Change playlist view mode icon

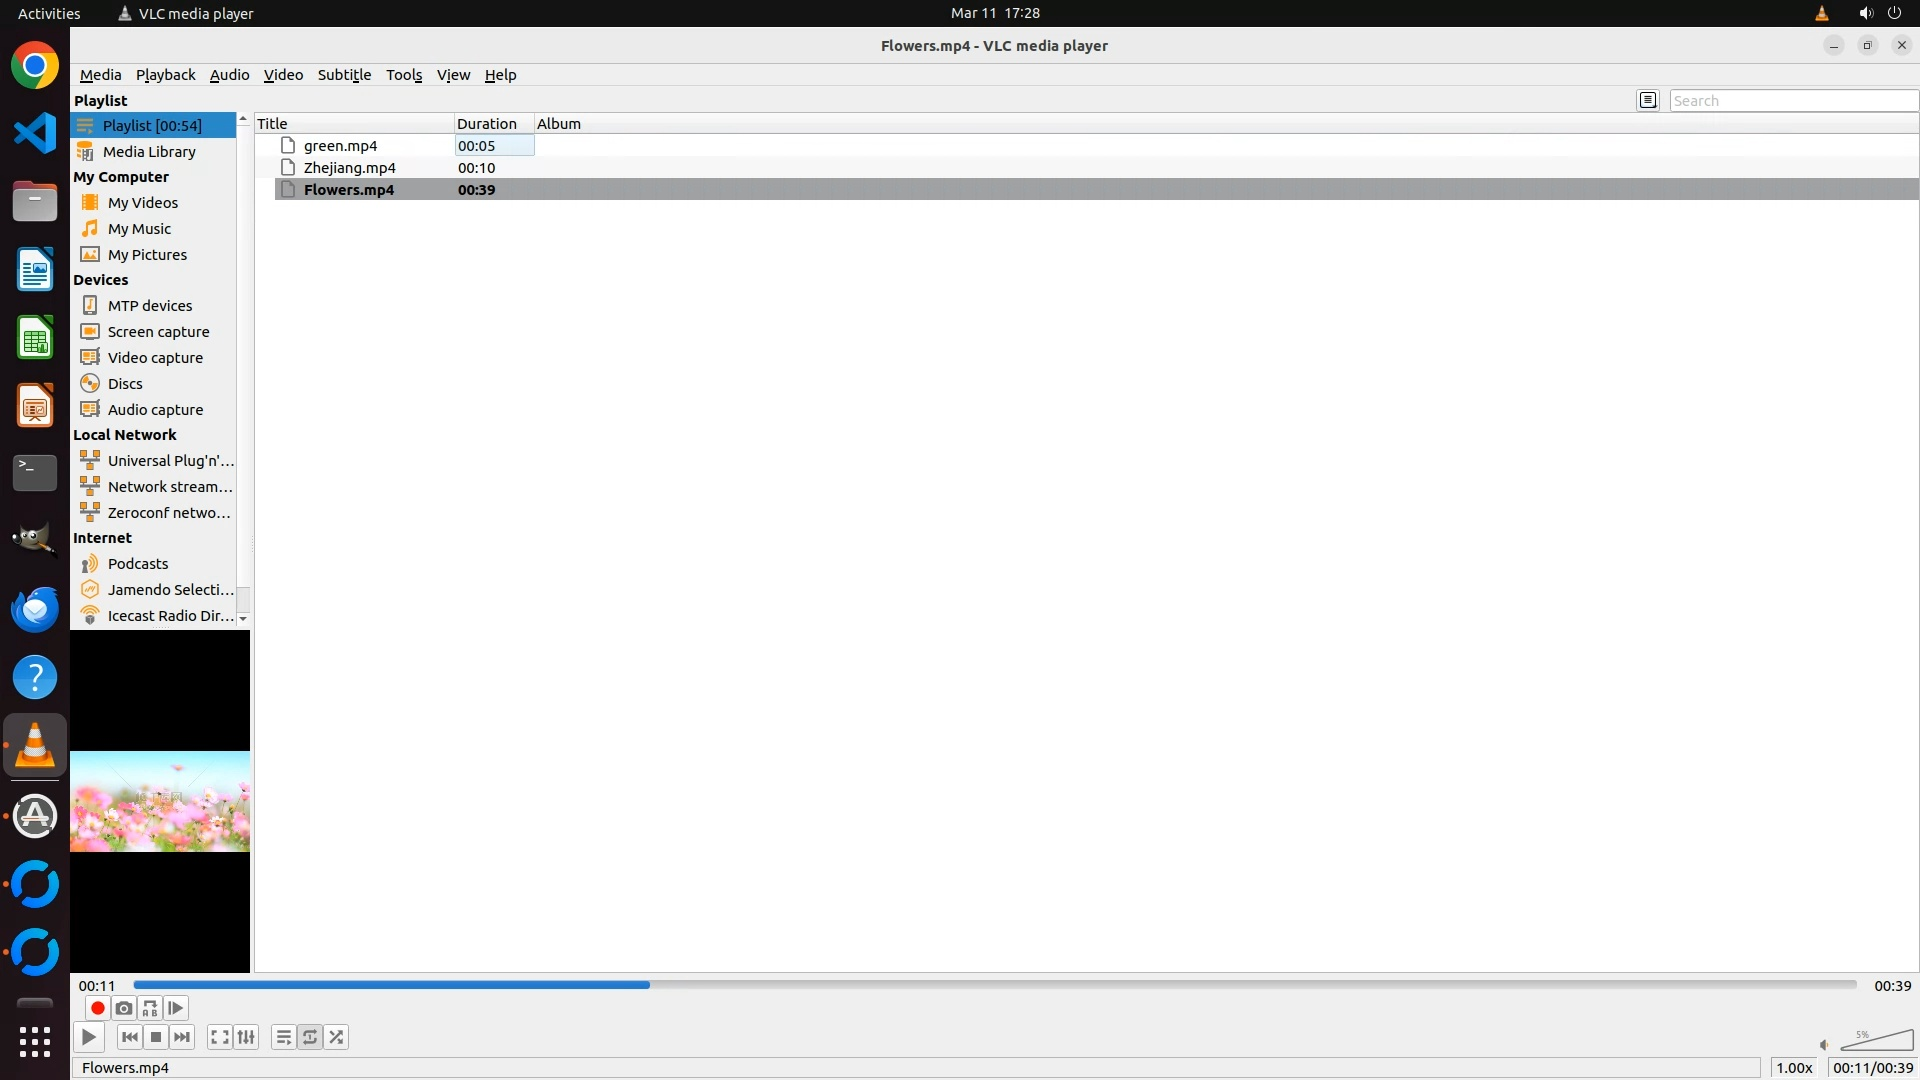[1648, 100]
